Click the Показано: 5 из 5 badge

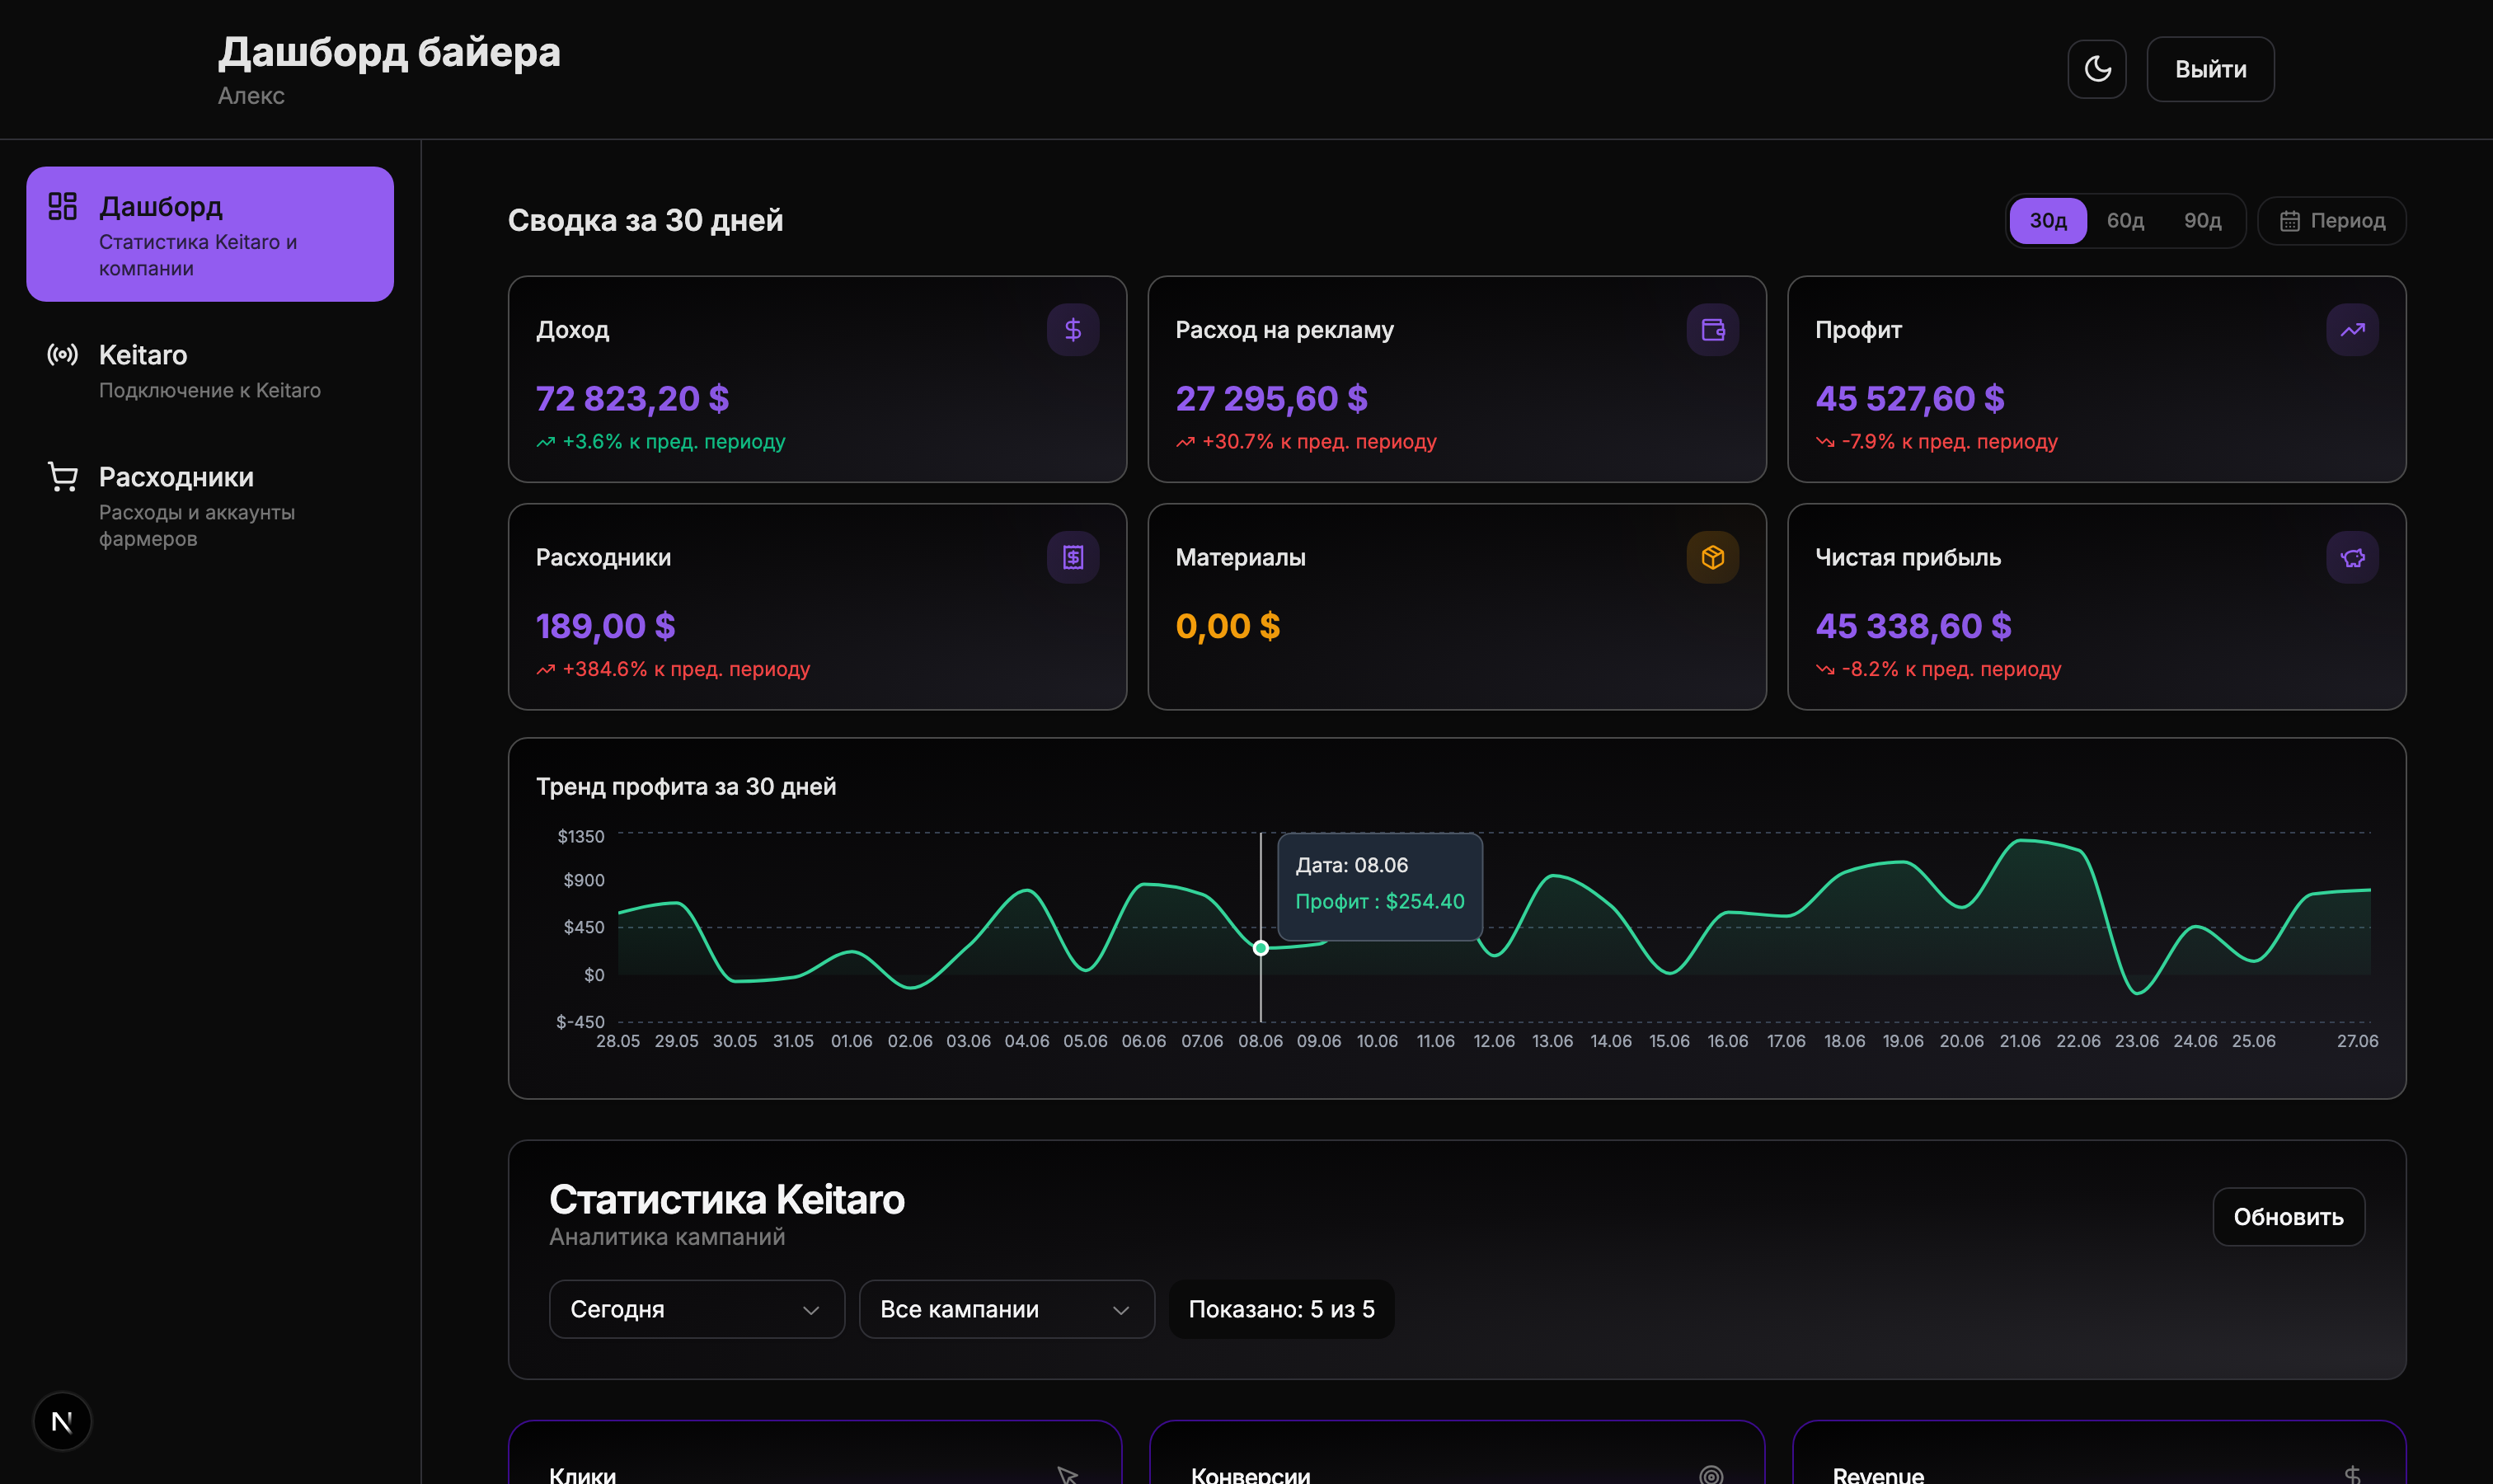(x=1281, y=1309)
